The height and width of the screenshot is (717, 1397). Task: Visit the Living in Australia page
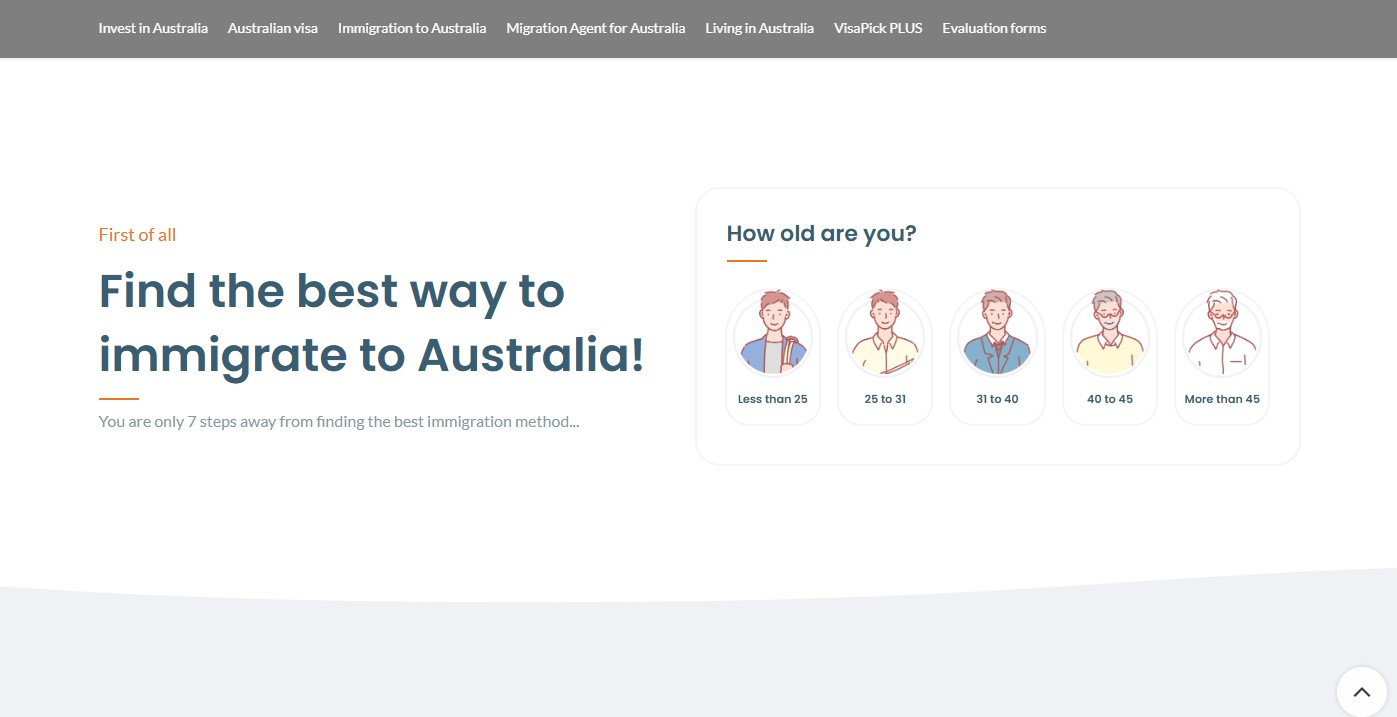point(760,28)
